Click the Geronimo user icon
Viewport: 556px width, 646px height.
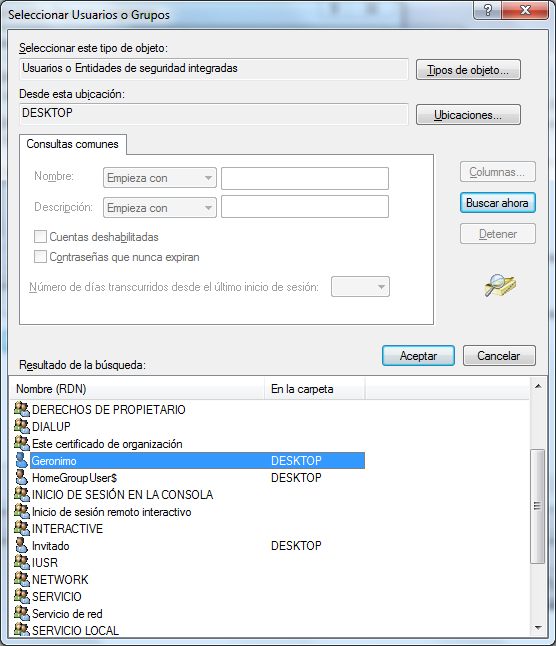21,460
